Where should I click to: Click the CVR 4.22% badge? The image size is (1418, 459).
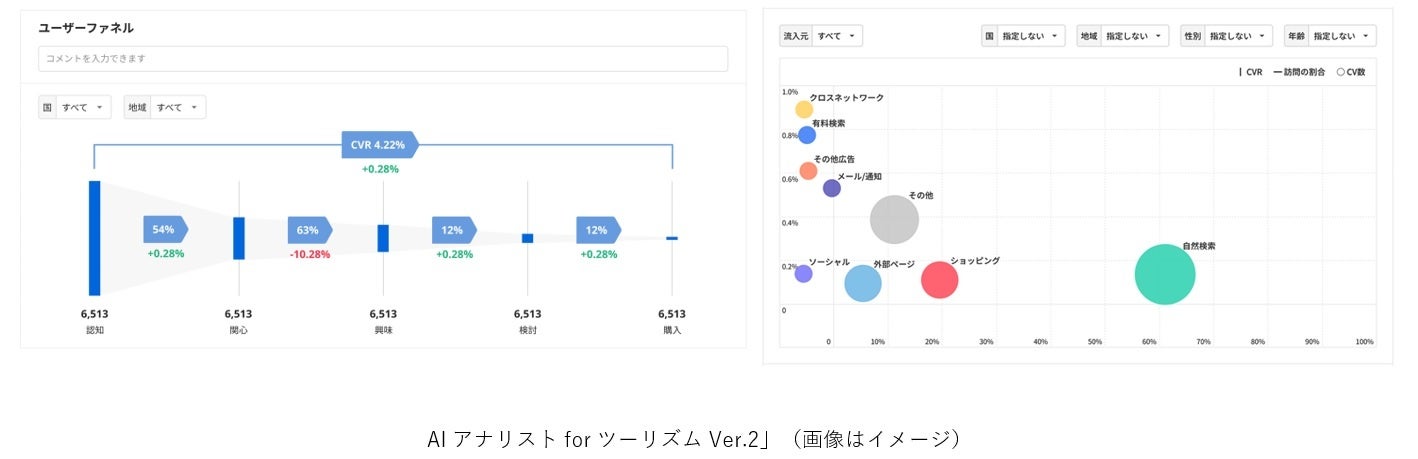379,145
